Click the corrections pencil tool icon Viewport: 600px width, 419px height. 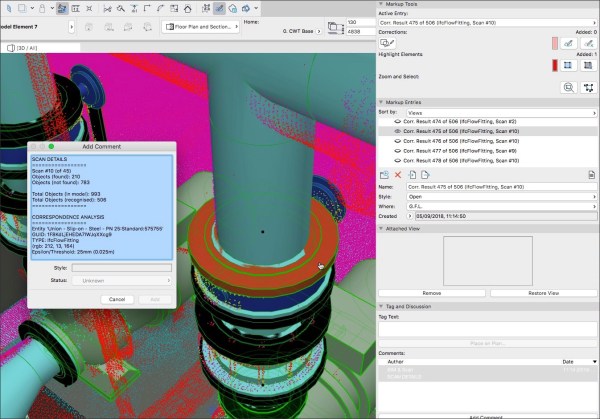(x=386, y=43)
